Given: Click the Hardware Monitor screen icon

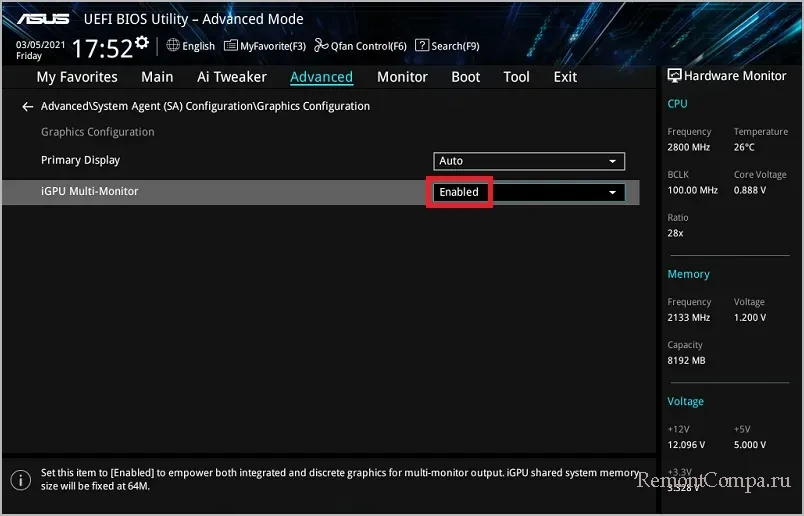Looking at the screenshot, I should (674, 76).
